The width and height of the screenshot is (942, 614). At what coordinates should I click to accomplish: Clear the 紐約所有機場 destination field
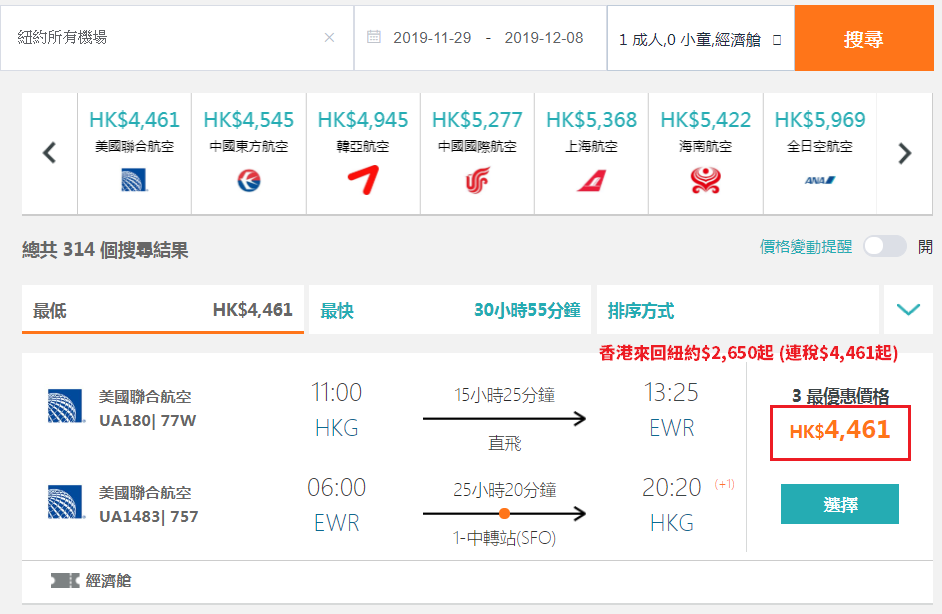[x=329, y=38]
